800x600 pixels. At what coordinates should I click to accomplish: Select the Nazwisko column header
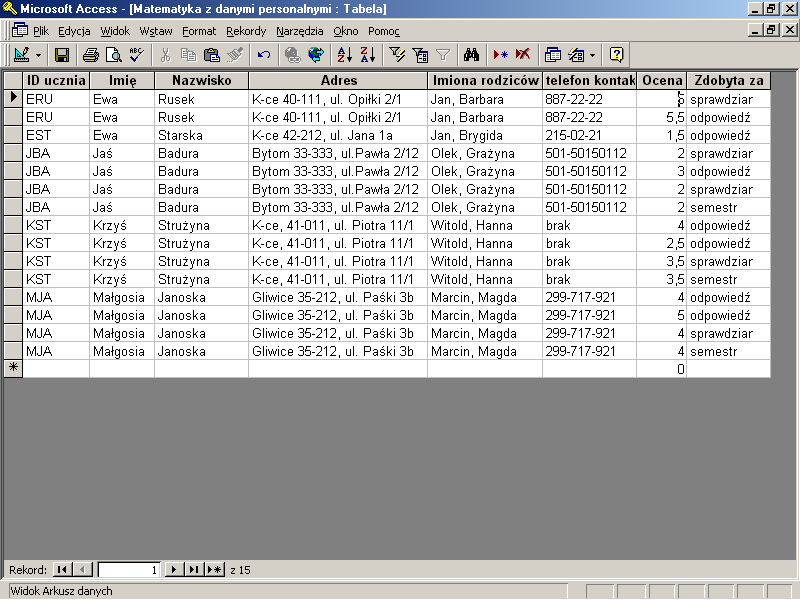click(x=201, y=80)
